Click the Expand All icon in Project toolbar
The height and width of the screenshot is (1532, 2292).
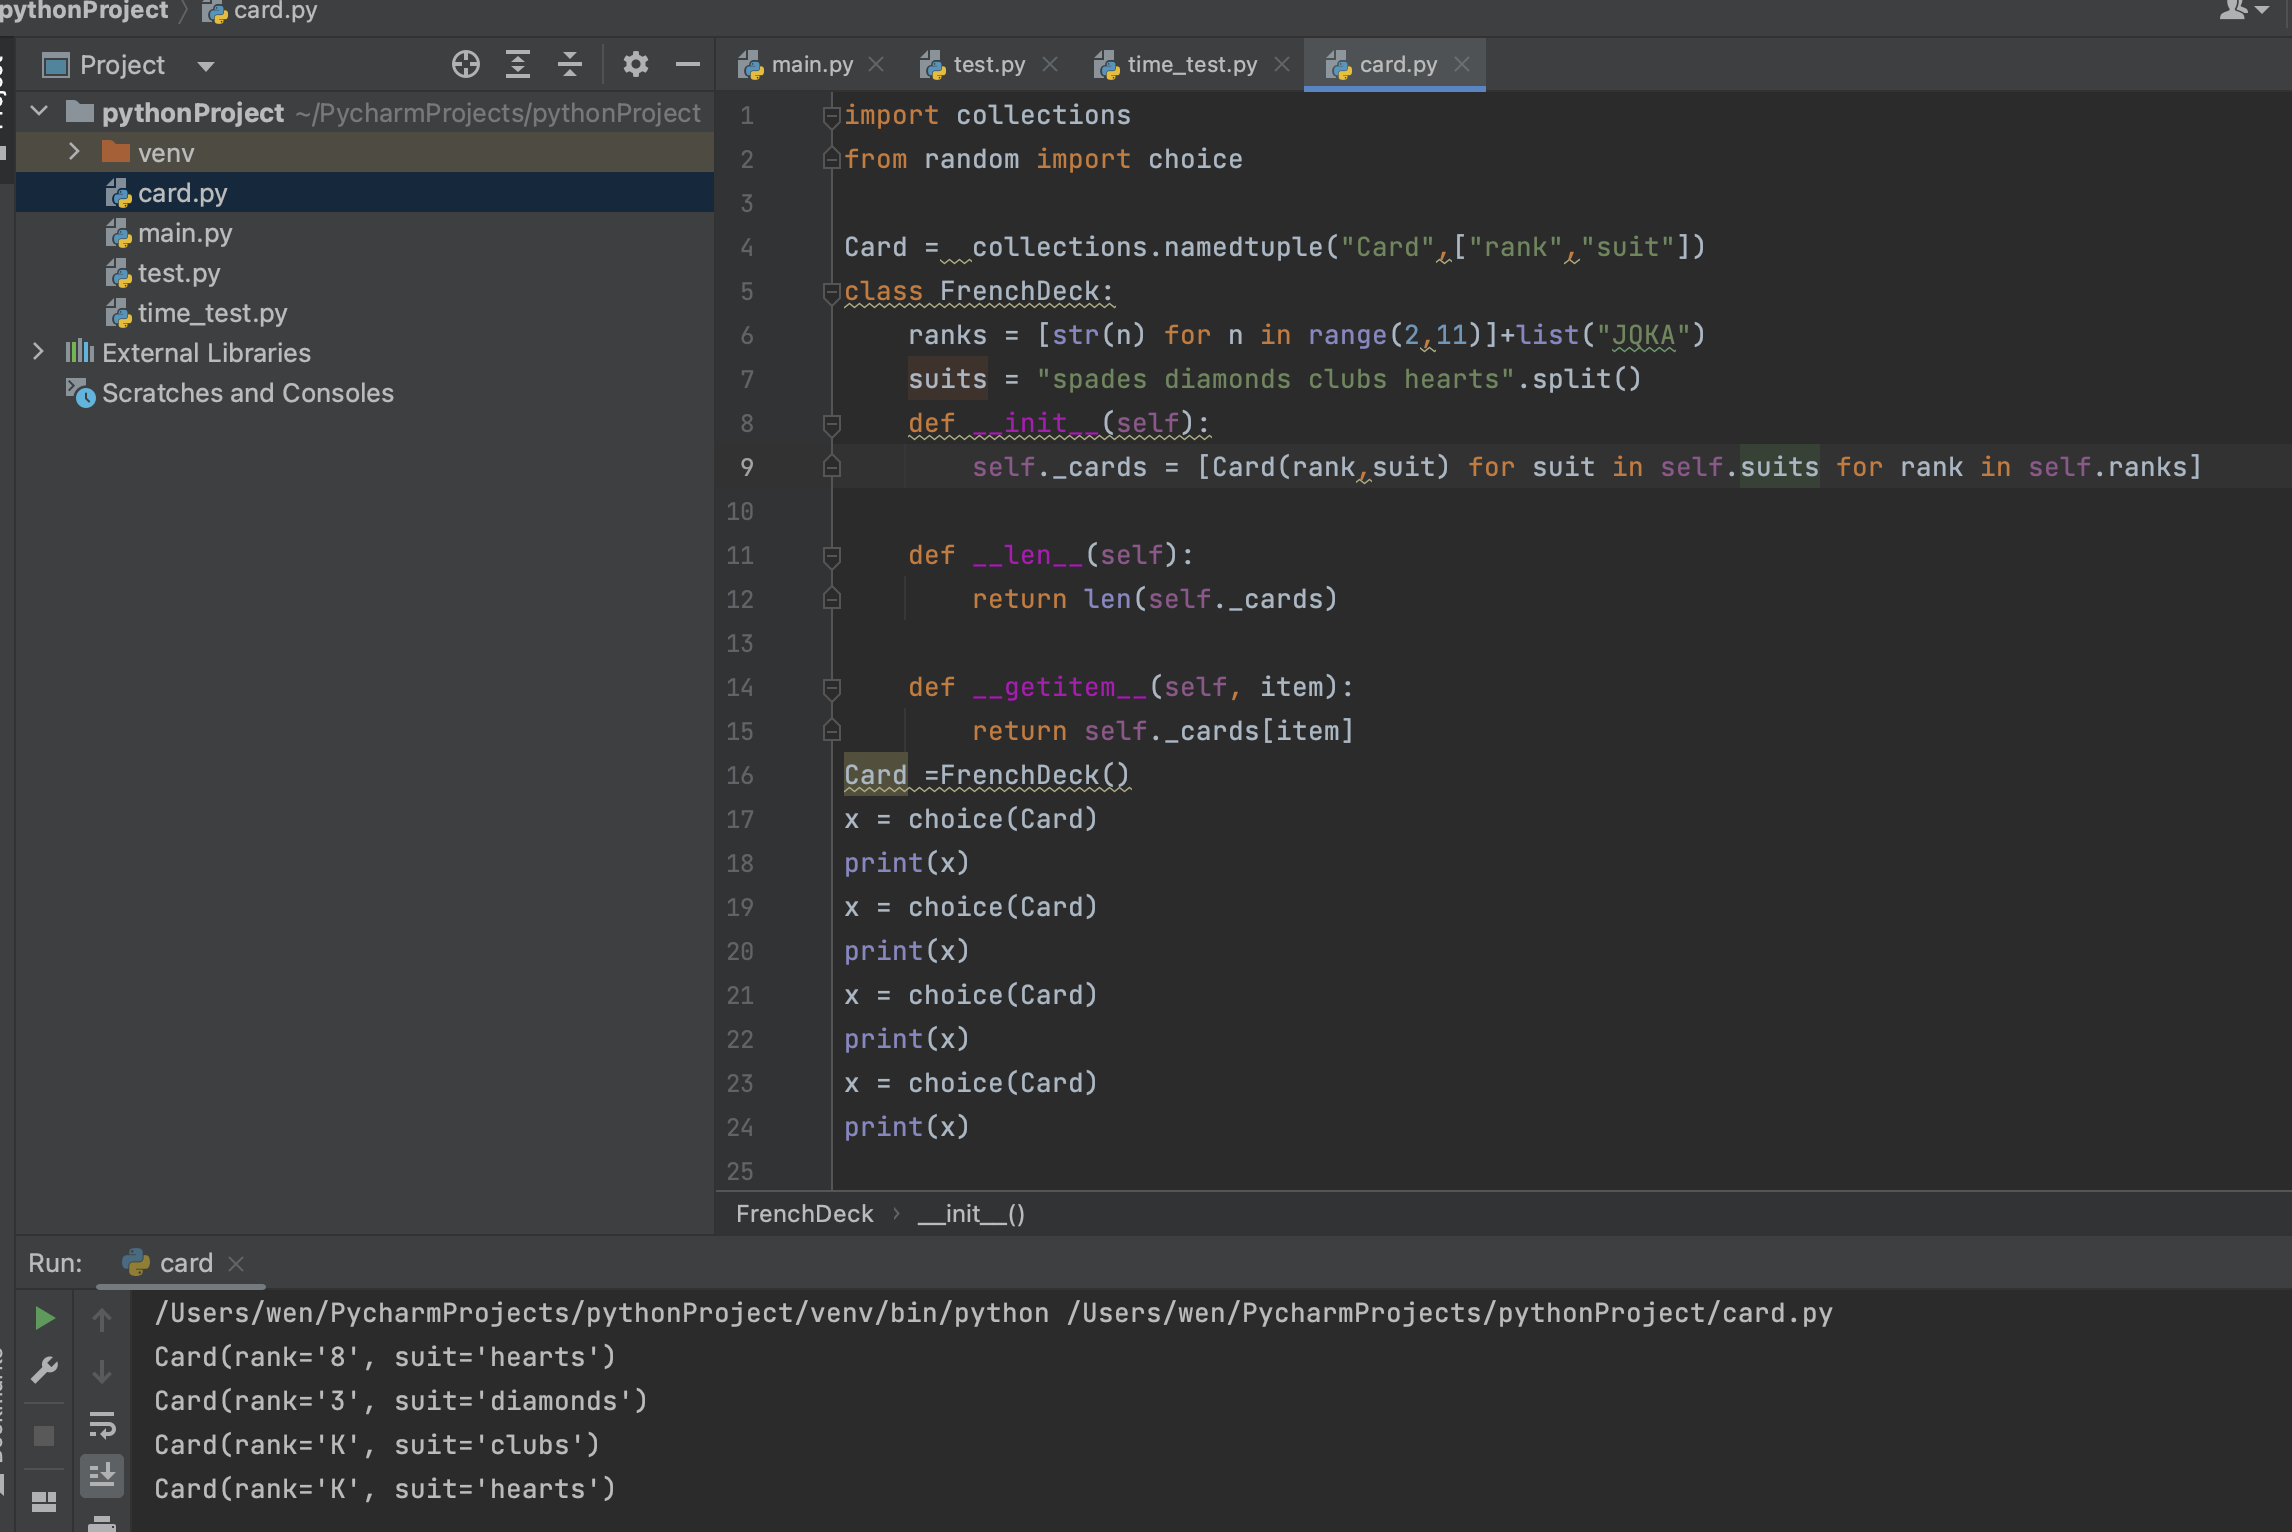coord(517,65)
